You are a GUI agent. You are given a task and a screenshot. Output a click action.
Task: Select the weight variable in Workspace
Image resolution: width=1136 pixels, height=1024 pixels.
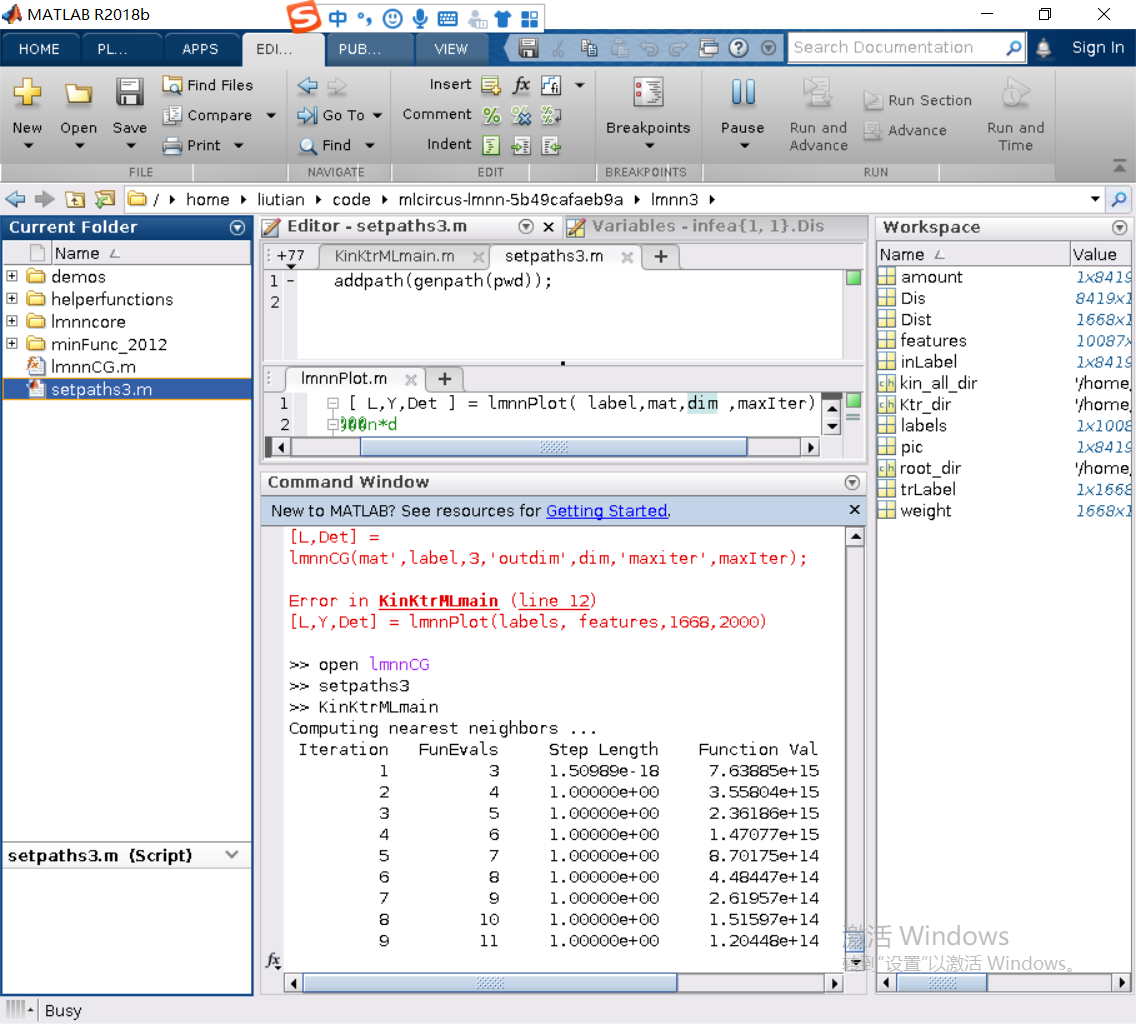pyautogui.click(x=1004, y=510)
